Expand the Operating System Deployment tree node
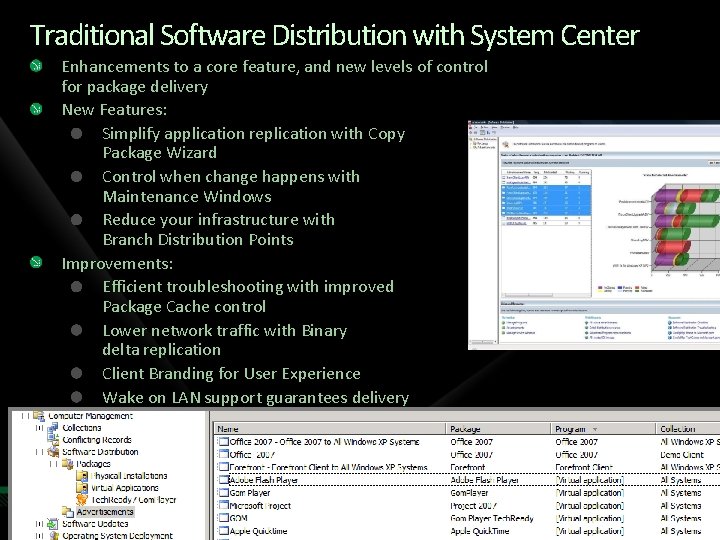 point(39,535)
